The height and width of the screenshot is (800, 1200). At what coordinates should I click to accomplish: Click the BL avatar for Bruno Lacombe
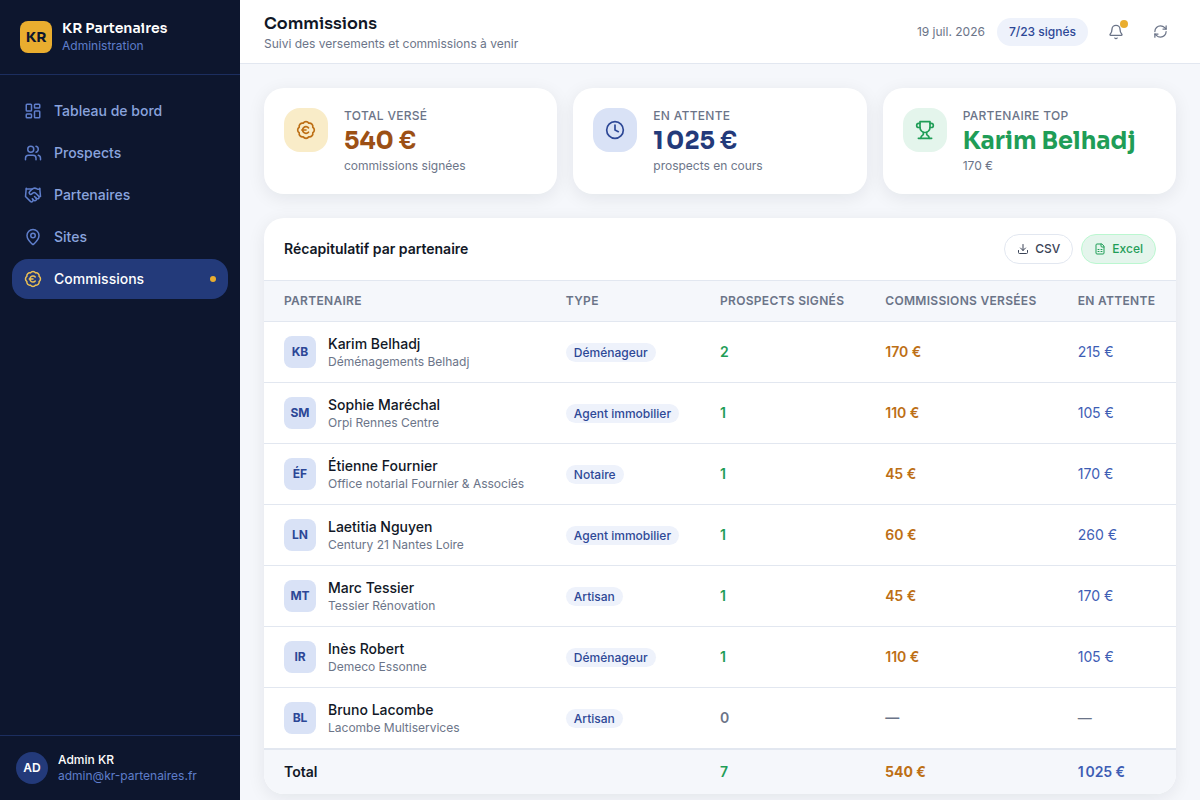(300, 718)
